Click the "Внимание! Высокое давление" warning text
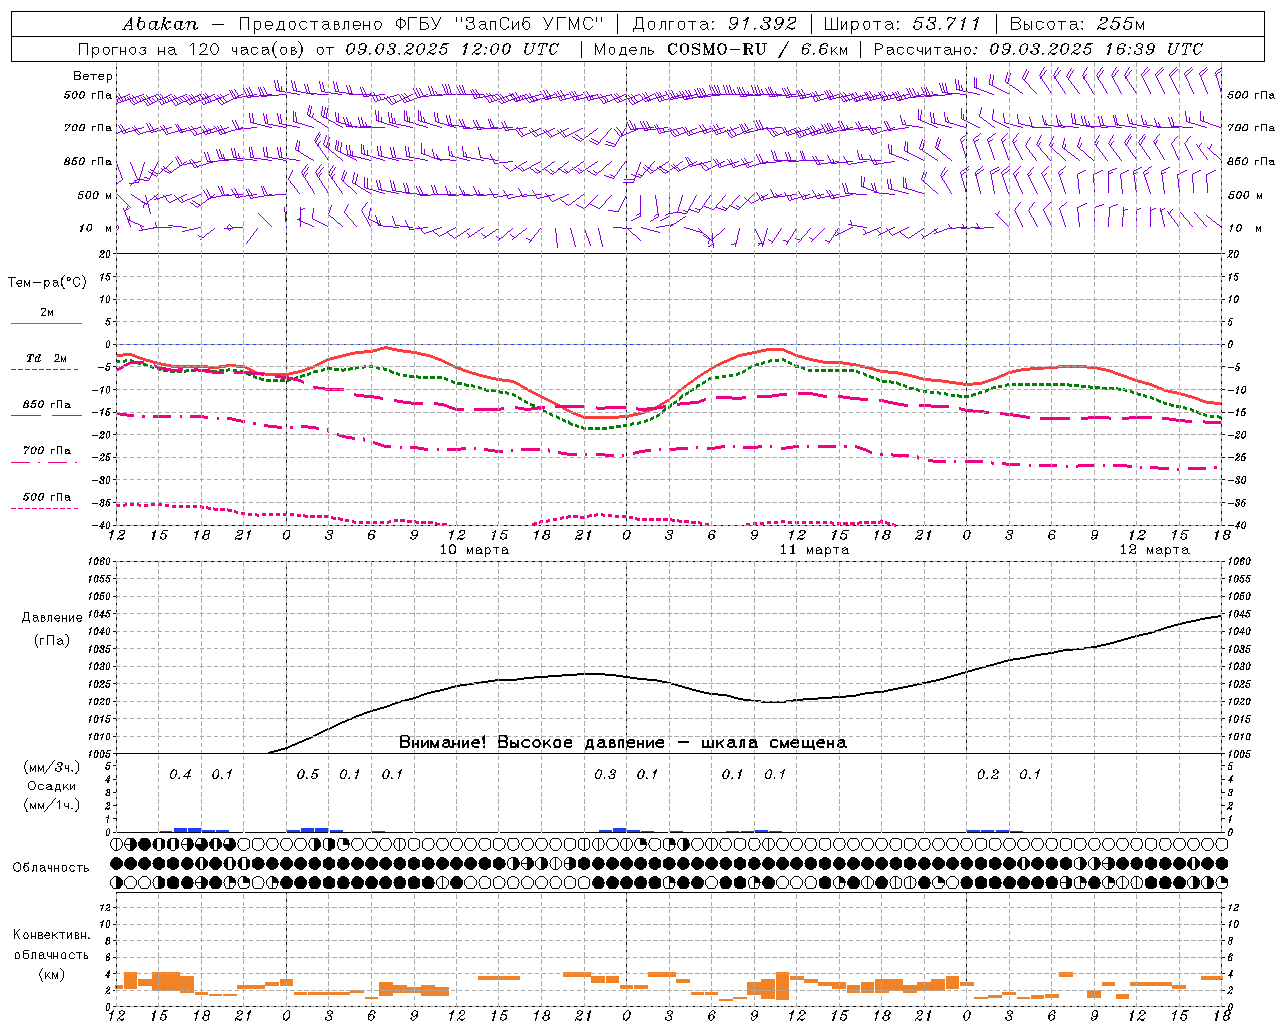Viewport: 1280px width, 1024px height. 532,743
